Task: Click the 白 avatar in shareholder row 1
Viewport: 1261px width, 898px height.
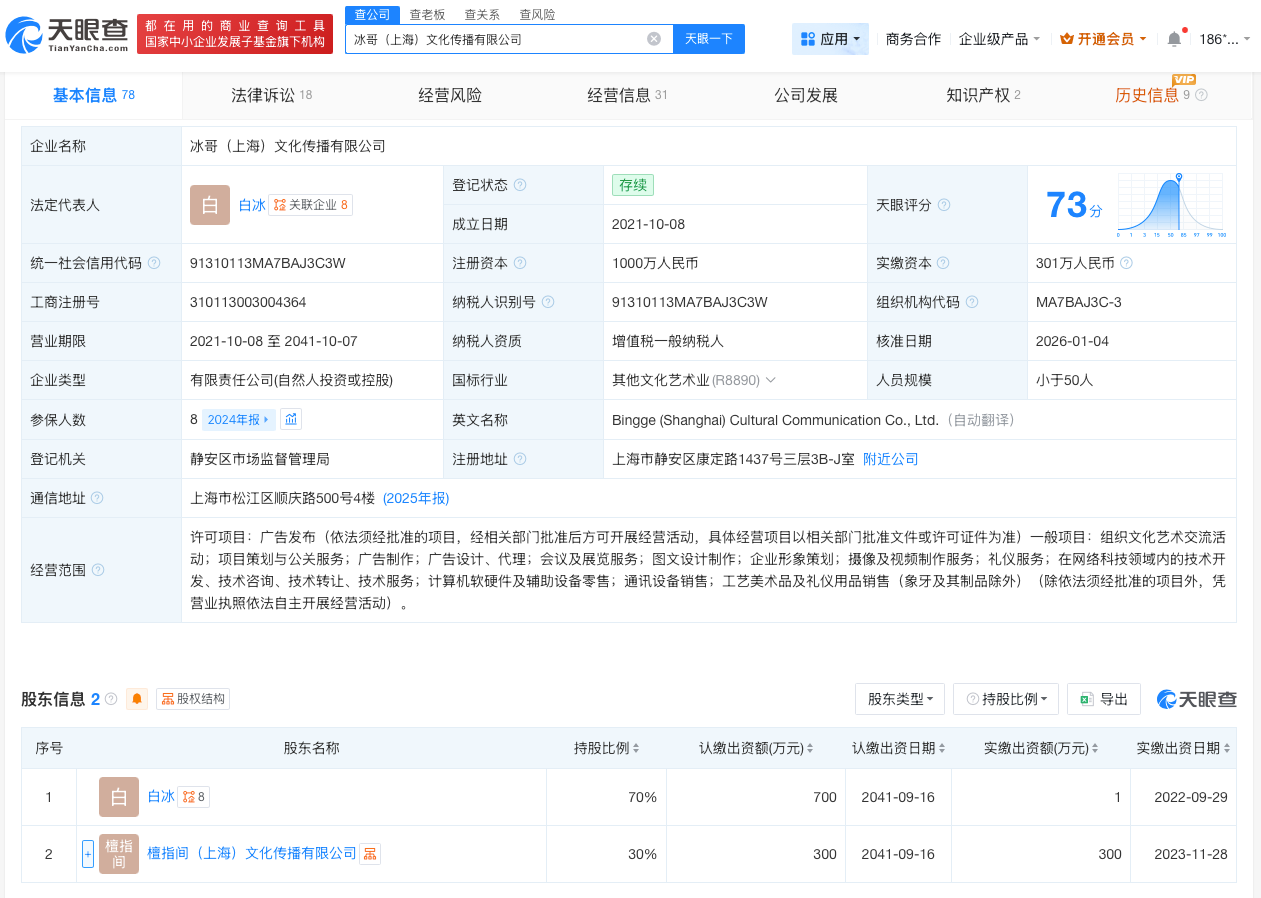Action: [119, 797]
